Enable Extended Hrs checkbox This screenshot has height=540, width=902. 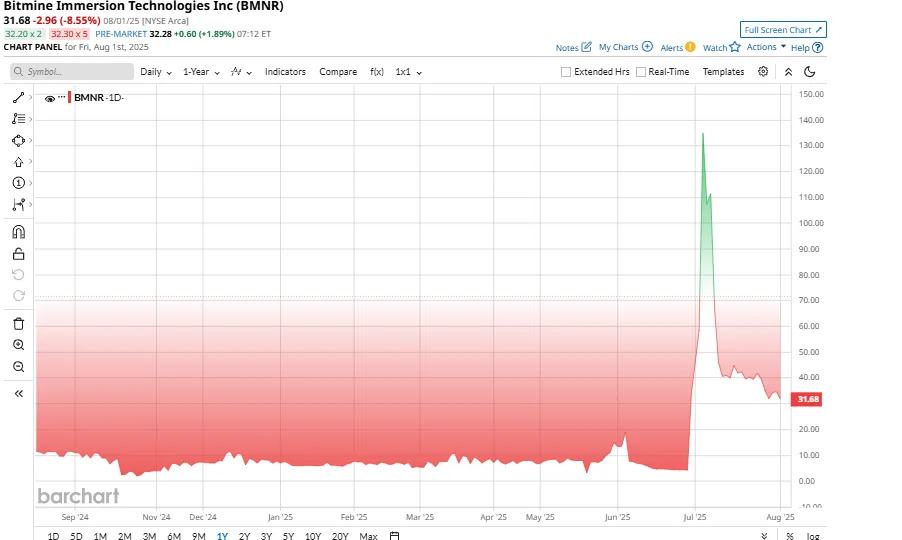(565, 72)
